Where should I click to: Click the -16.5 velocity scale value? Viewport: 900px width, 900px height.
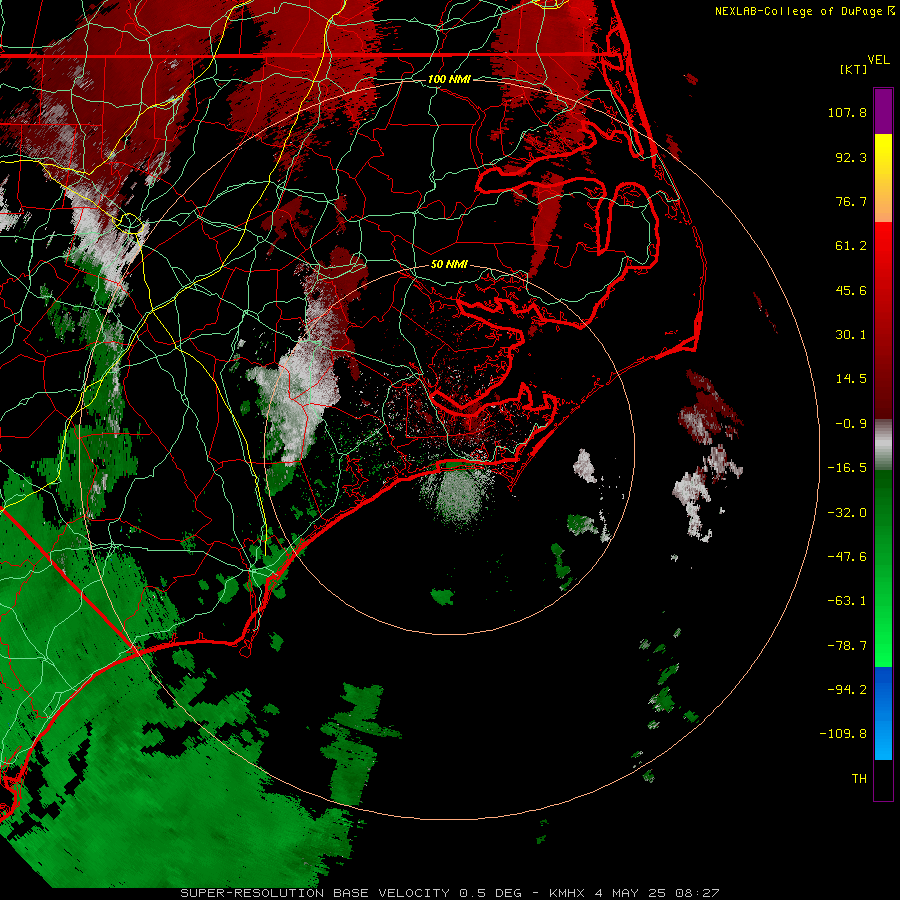pos(847,468)
